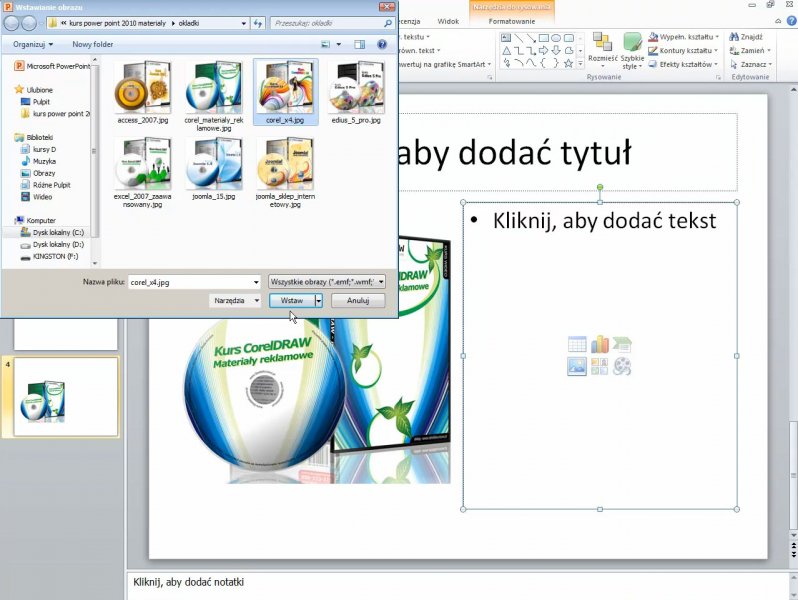Click the insert table icon in placeholder
Screen dimensions: 798x600
click(577, 345)
